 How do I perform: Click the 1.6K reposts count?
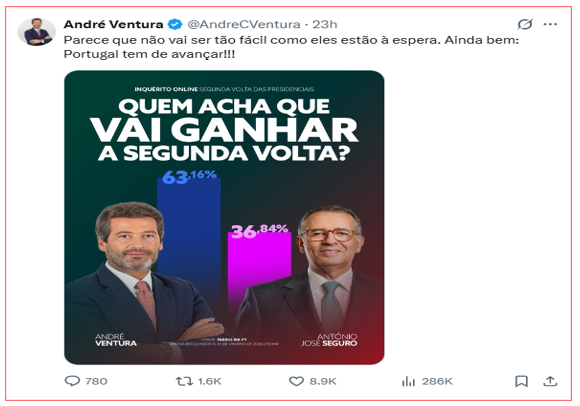(x=209, y=381)
